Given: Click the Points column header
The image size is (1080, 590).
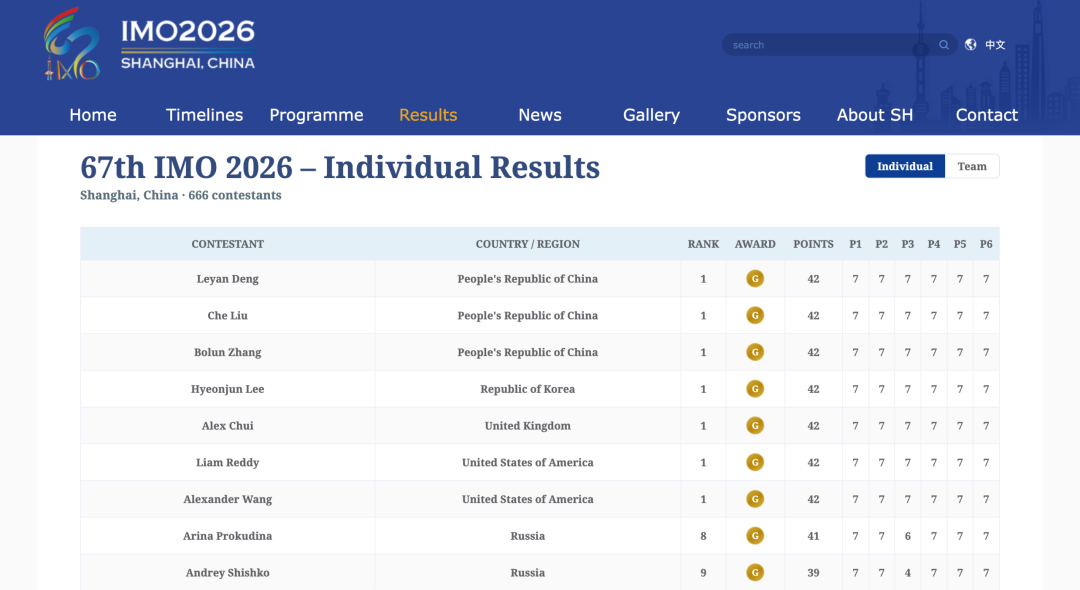Looking at the screenshot, I should (813, 244).
